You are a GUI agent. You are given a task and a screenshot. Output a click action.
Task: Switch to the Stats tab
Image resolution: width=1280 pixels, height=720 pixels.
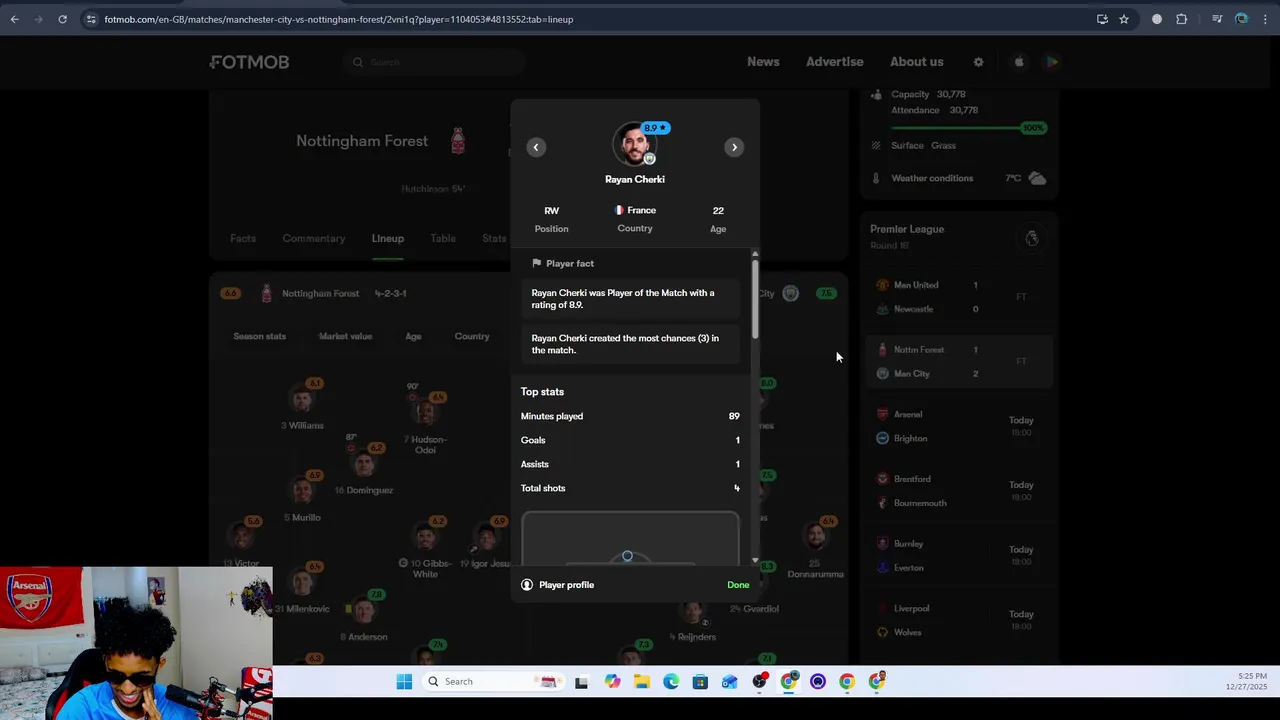(x=494, y=239)
